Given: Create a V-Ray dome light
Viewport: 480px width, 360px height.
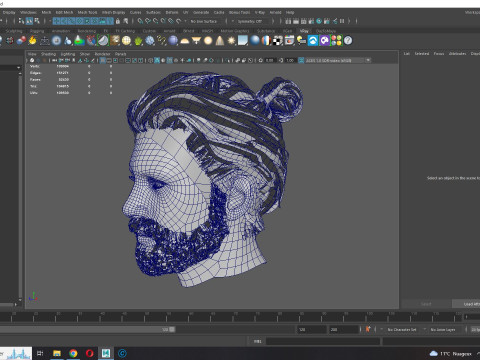Looking at the screenshot, I should pos(185,41).
